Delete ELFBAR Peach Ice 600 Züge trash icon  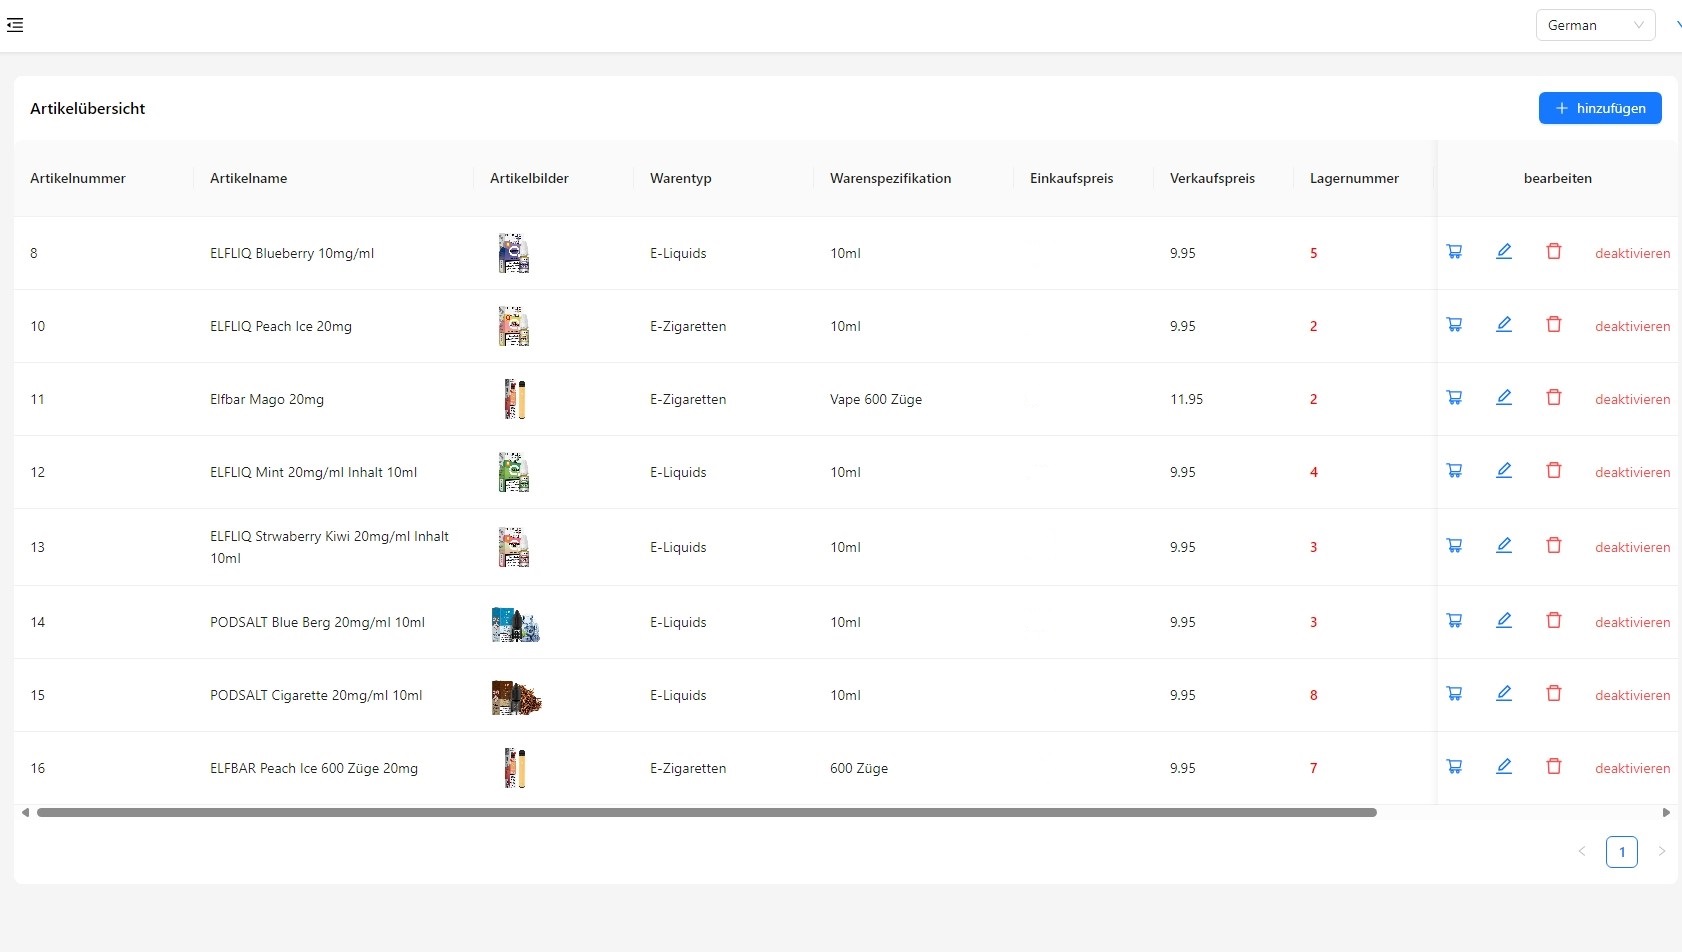(x=1554, y=767)
